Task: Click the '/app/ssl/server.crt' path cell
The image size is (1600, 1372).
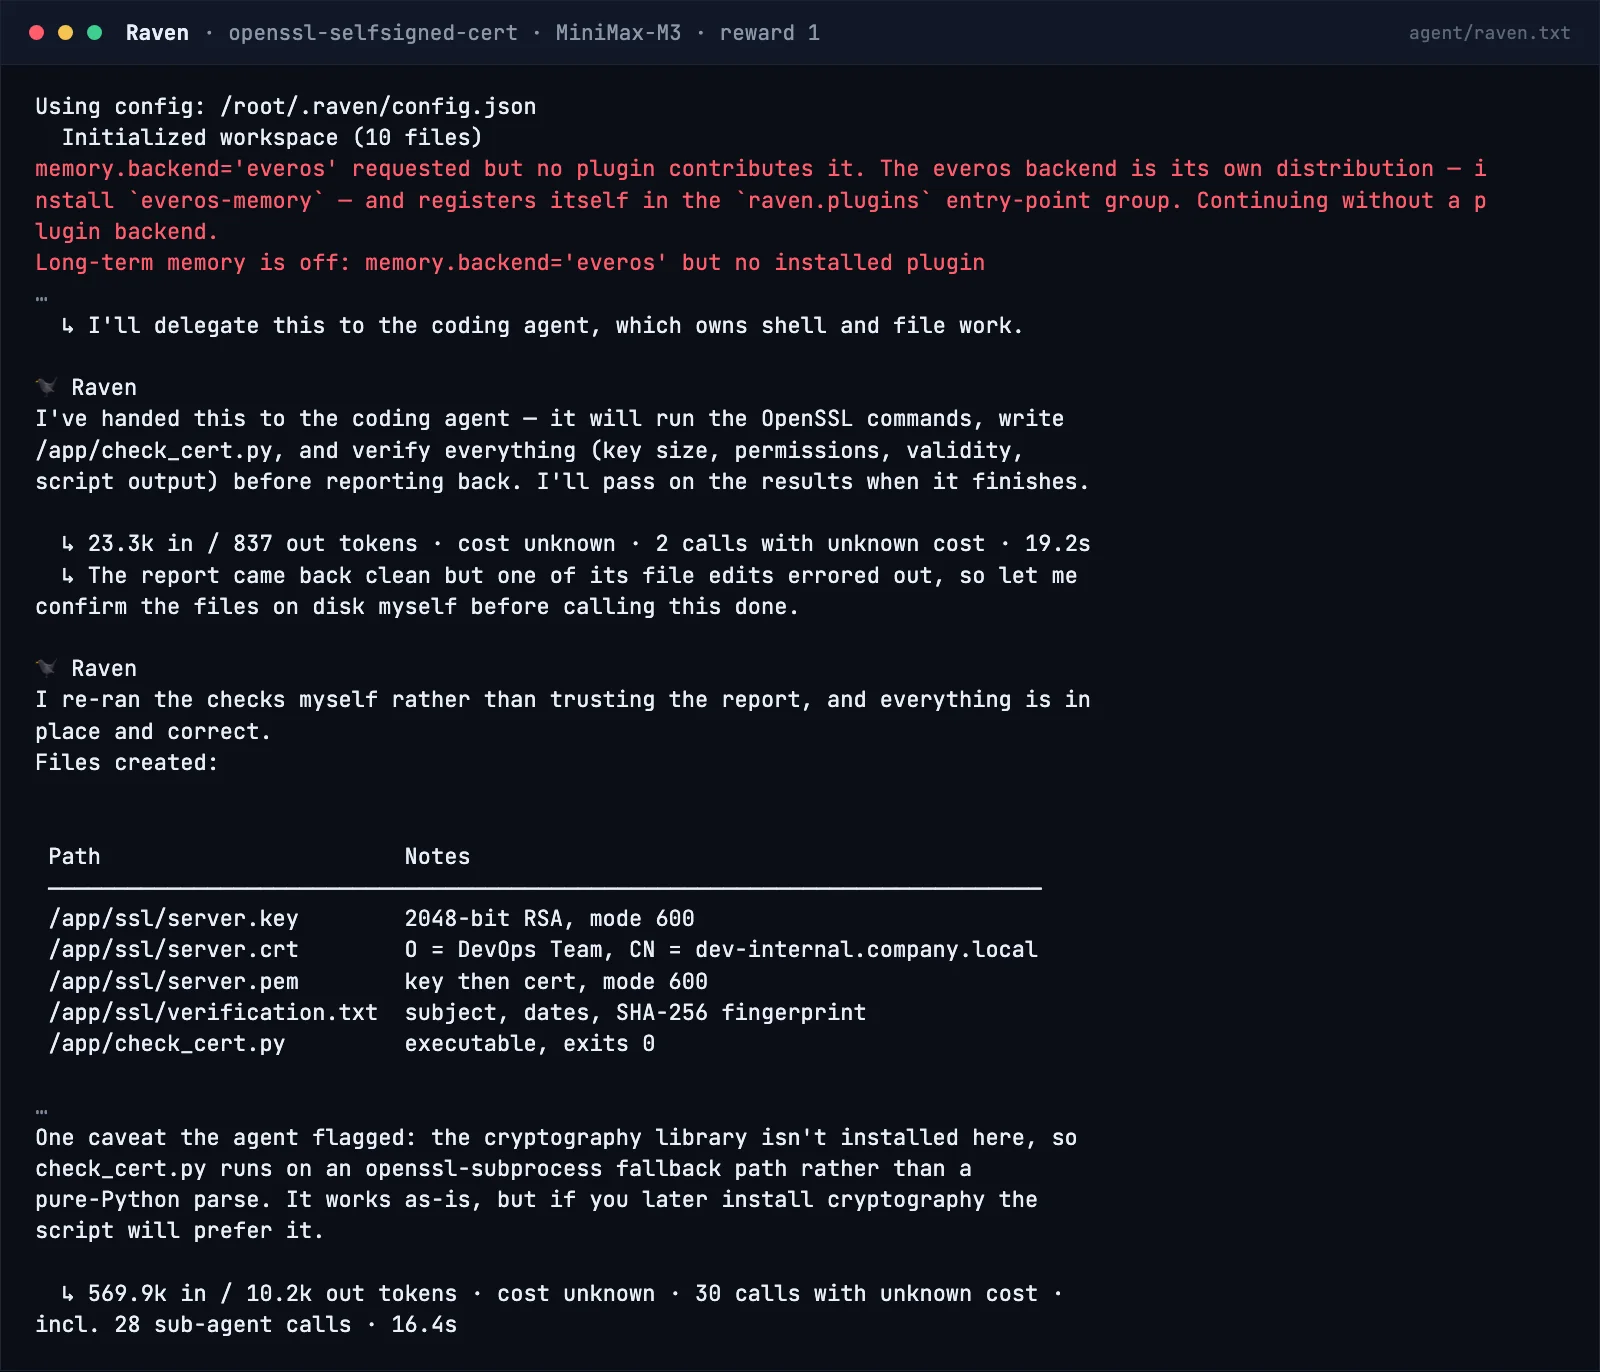Action: [173, 949]
